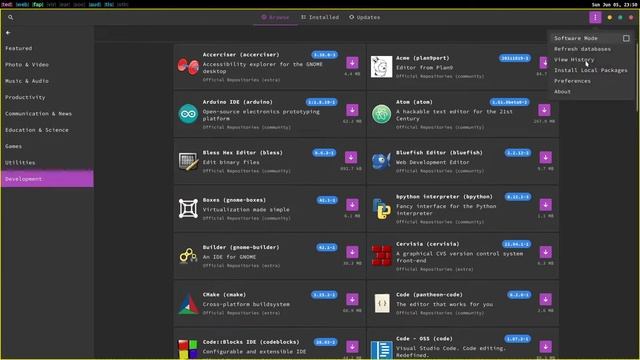
Task: Install Bluefish Editor via download button
Action: tap(545, 158)
